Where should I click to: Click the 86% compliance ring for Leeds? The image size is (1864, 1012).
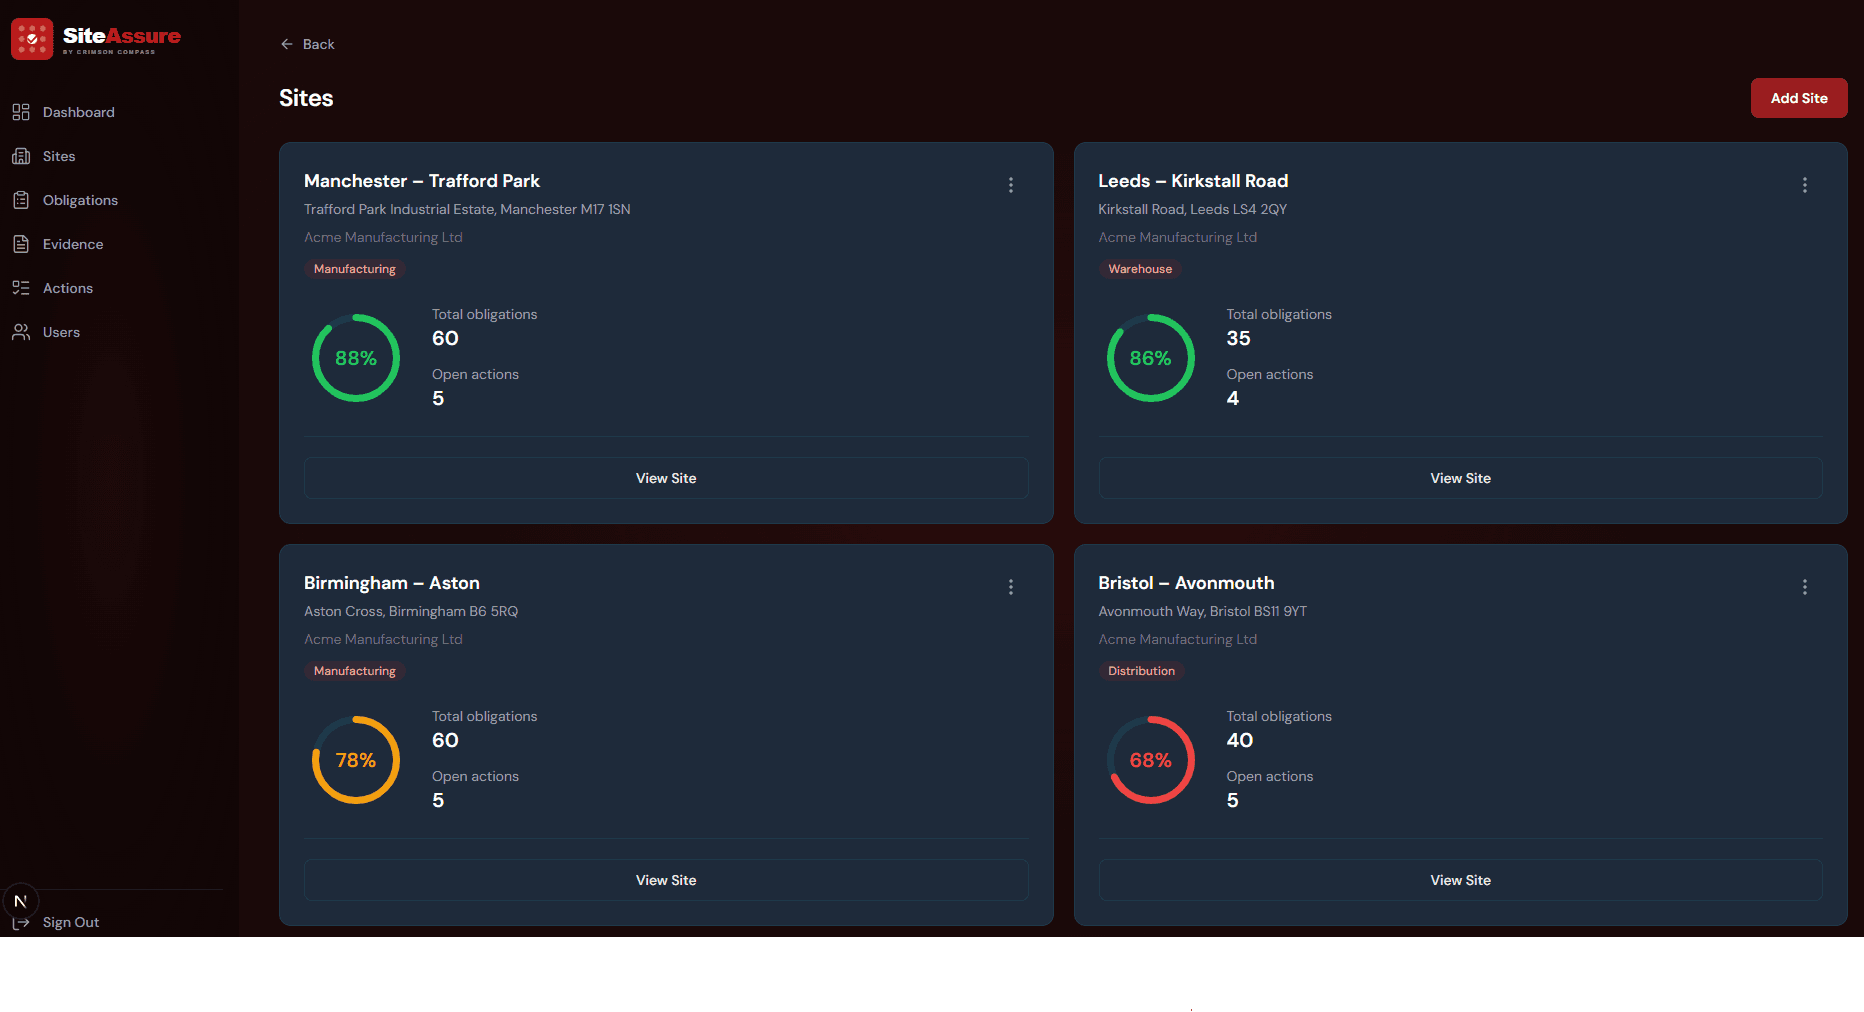point(1150,358)
